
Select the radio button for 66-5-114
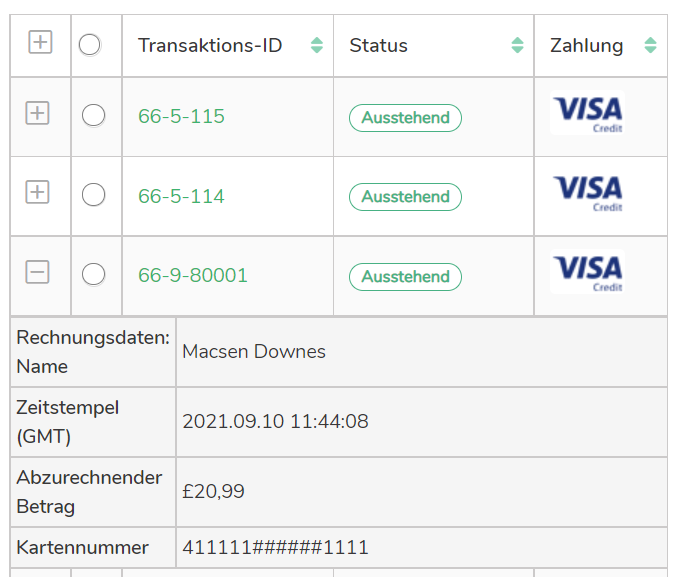point(93,194)
